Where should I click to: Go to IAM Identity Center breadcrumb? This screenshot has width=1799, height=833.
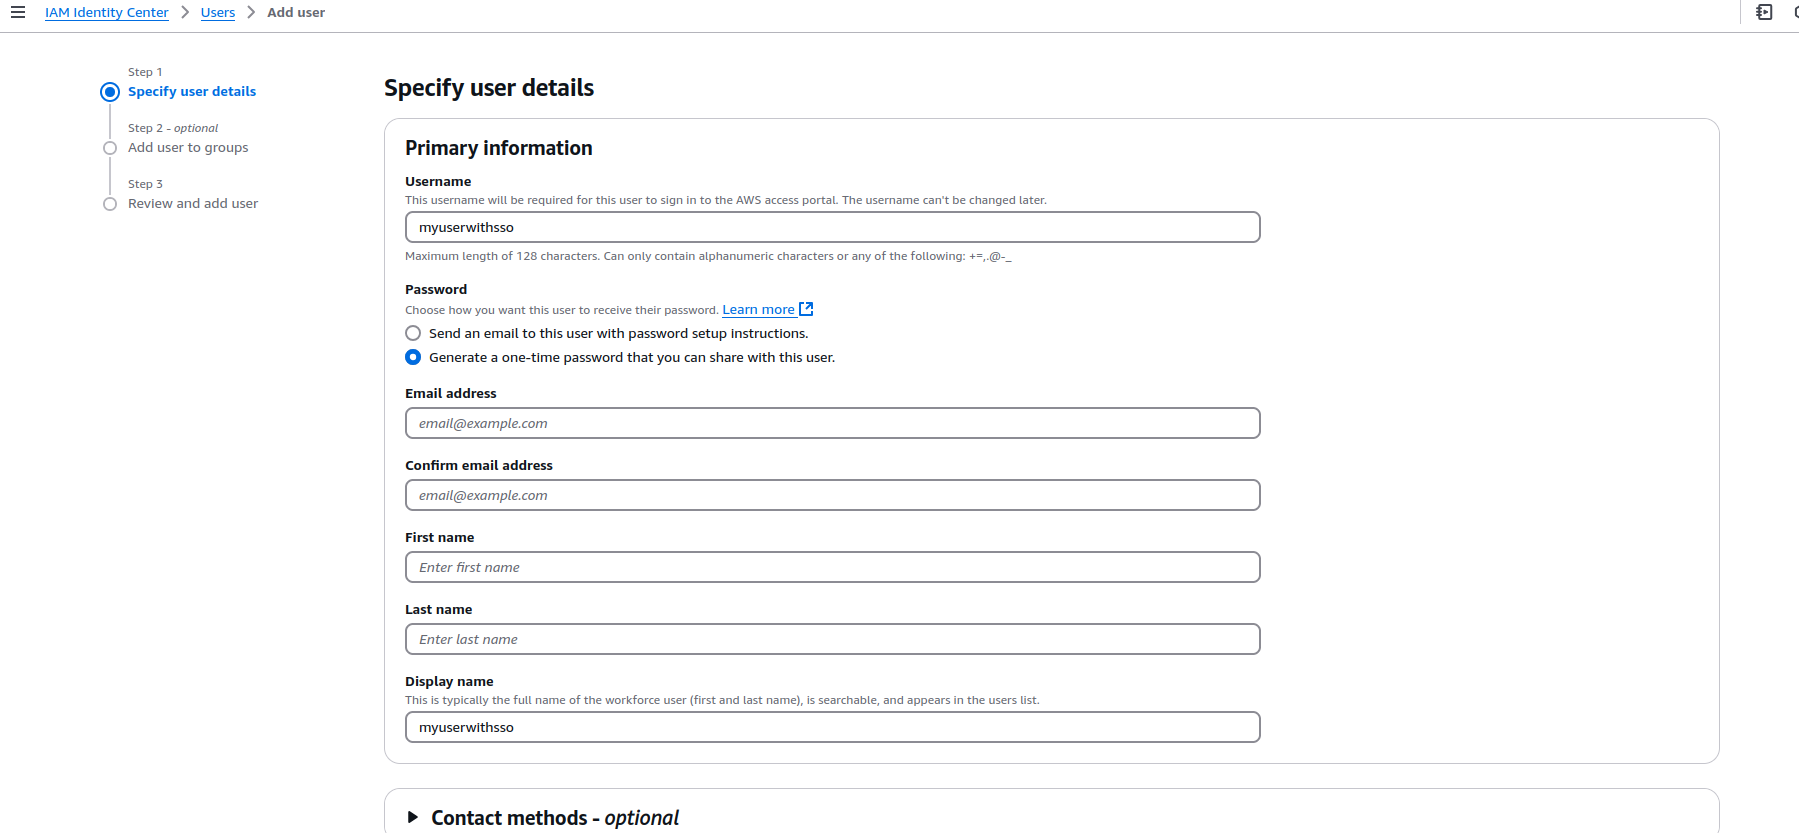107,12
